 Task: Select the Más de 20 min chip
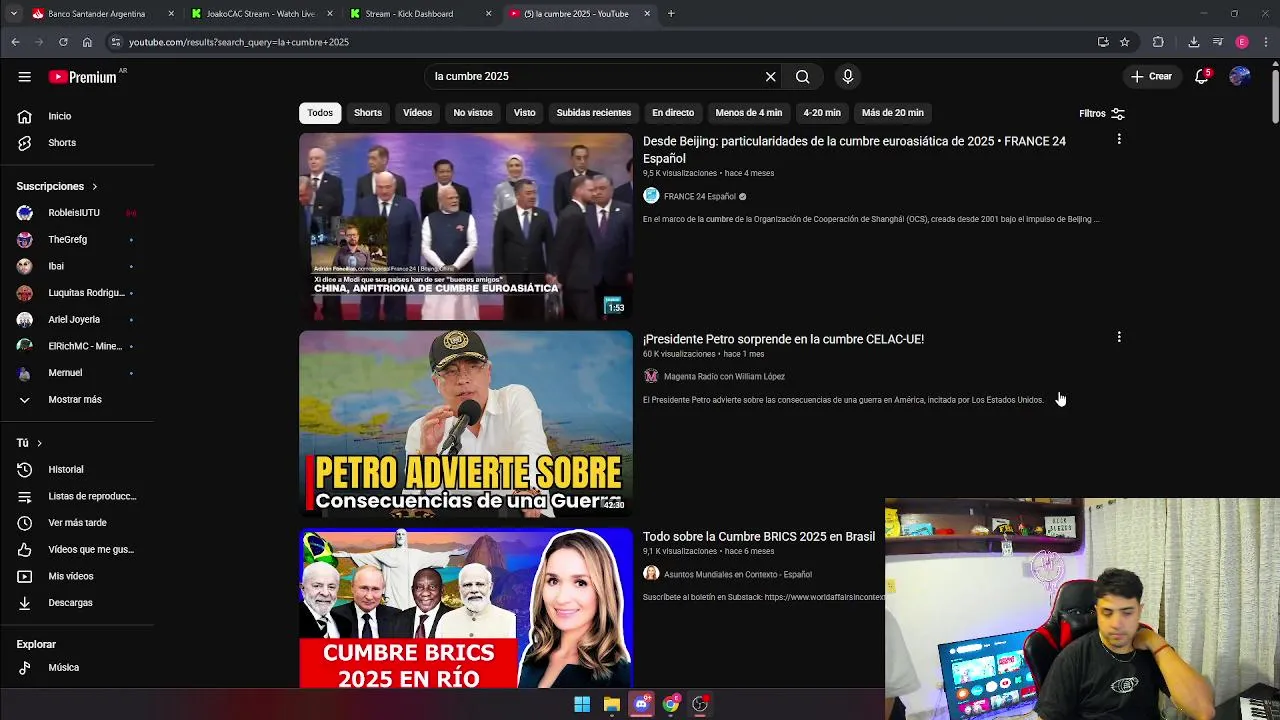click(893, 113)
